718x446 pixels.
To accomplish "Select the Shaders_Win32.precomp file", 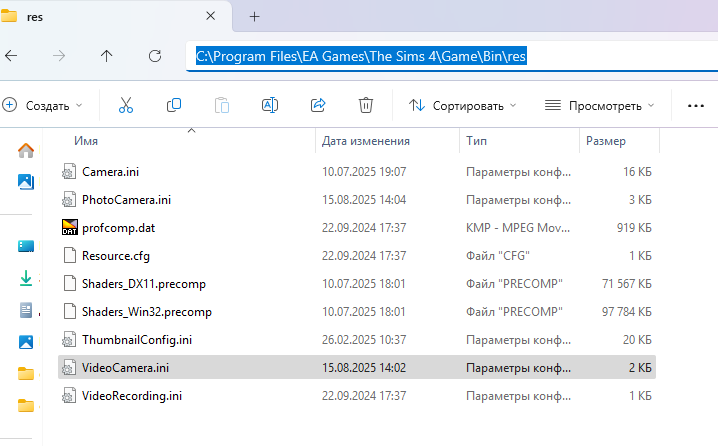I will [357, 311].
